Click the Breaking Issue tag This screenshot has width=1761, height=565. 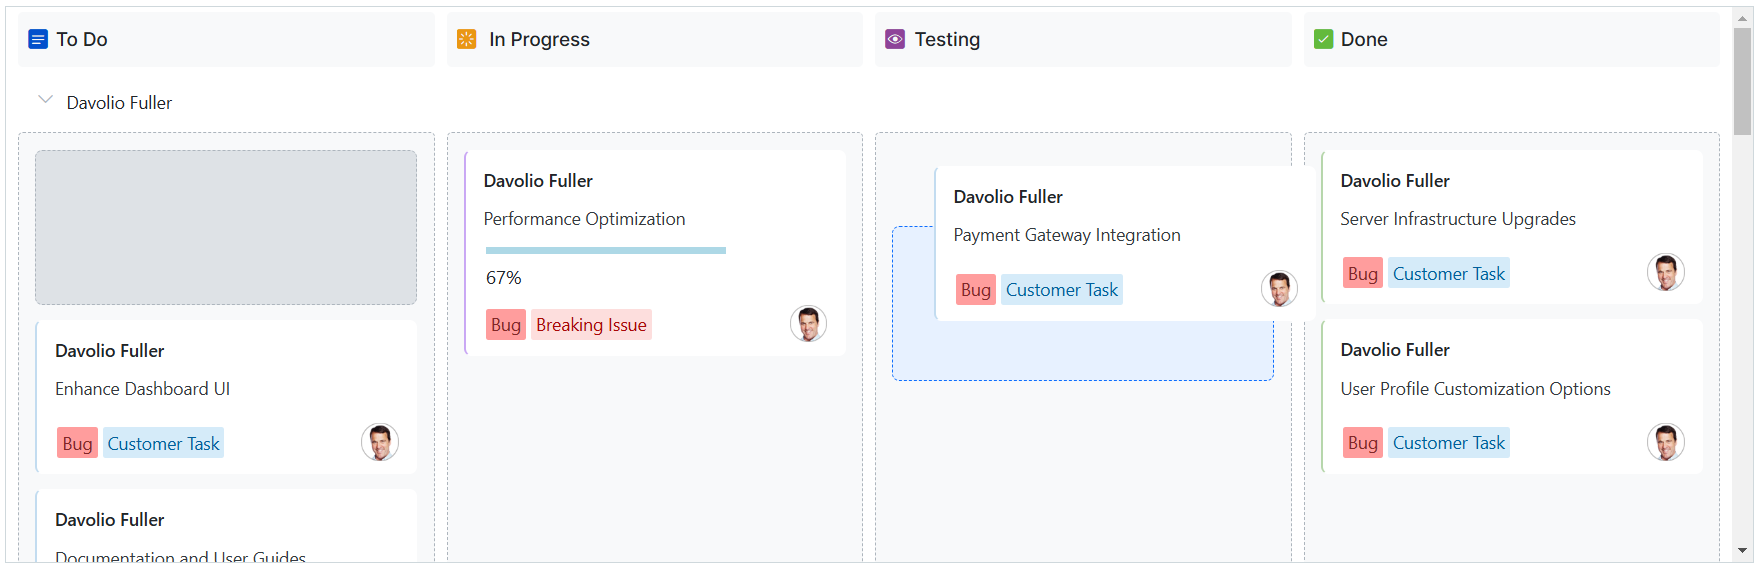coord(591,325)
